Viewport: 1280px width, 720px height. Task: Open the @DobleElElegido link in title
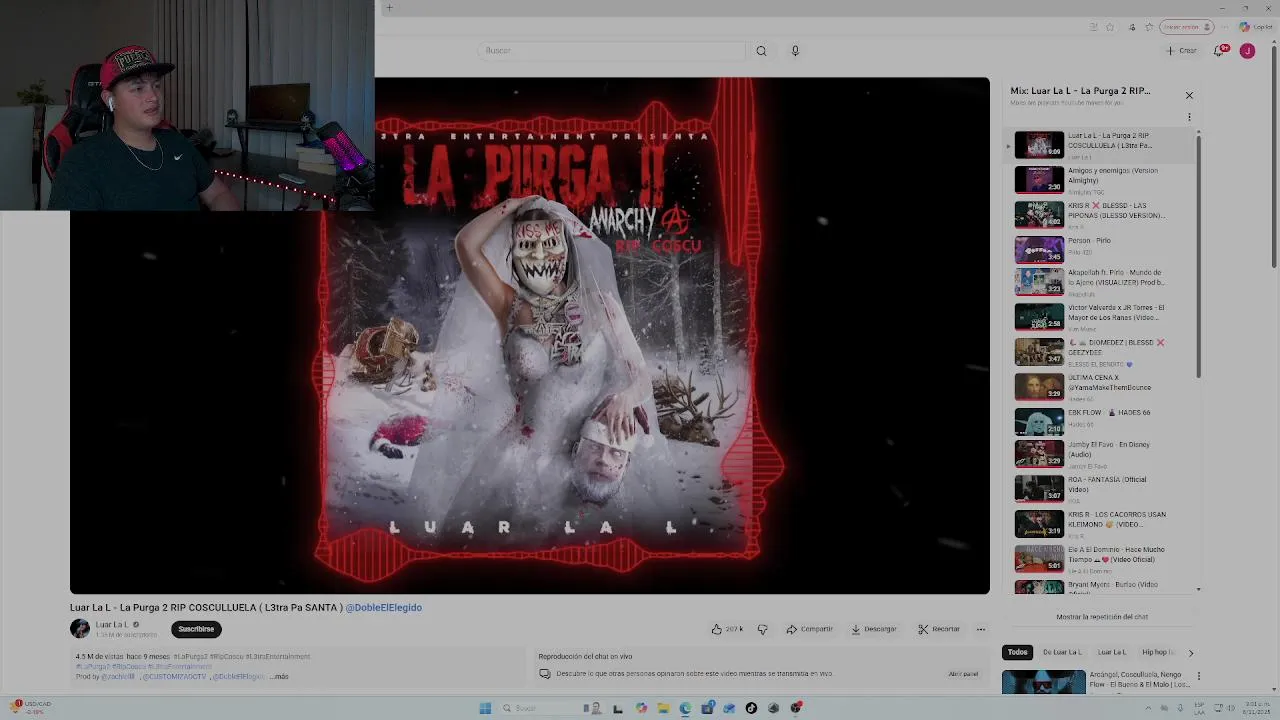(x=383, y=607)
